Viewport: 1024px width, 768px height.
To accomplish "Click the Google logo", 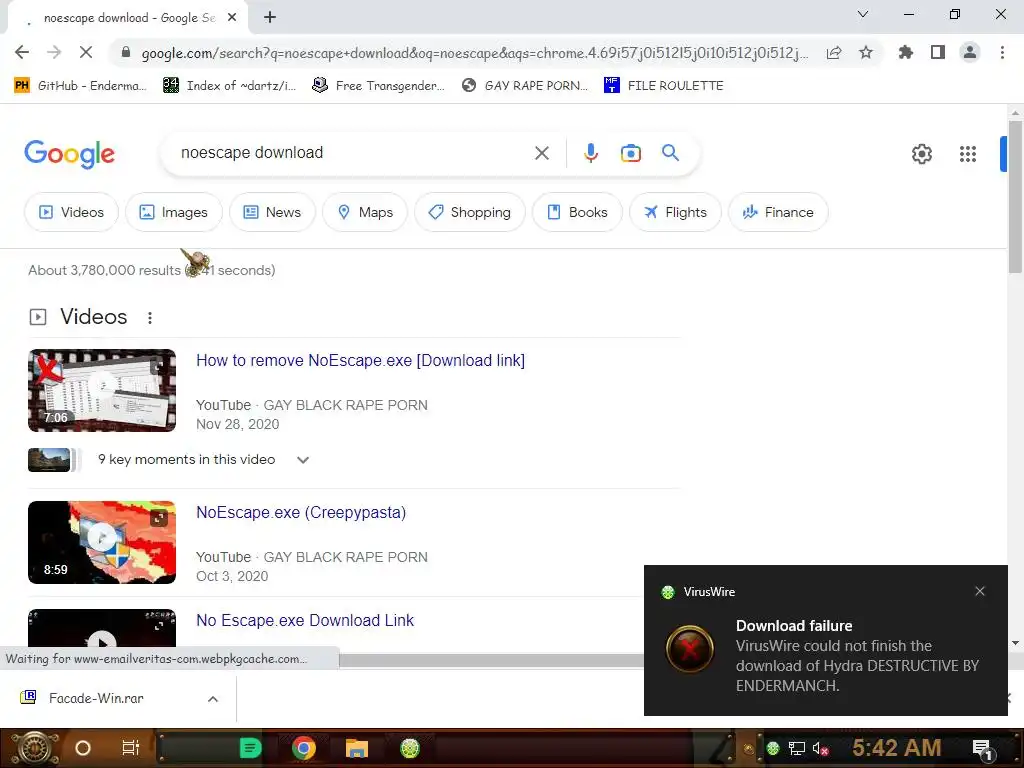I will [x=69, y=154].
